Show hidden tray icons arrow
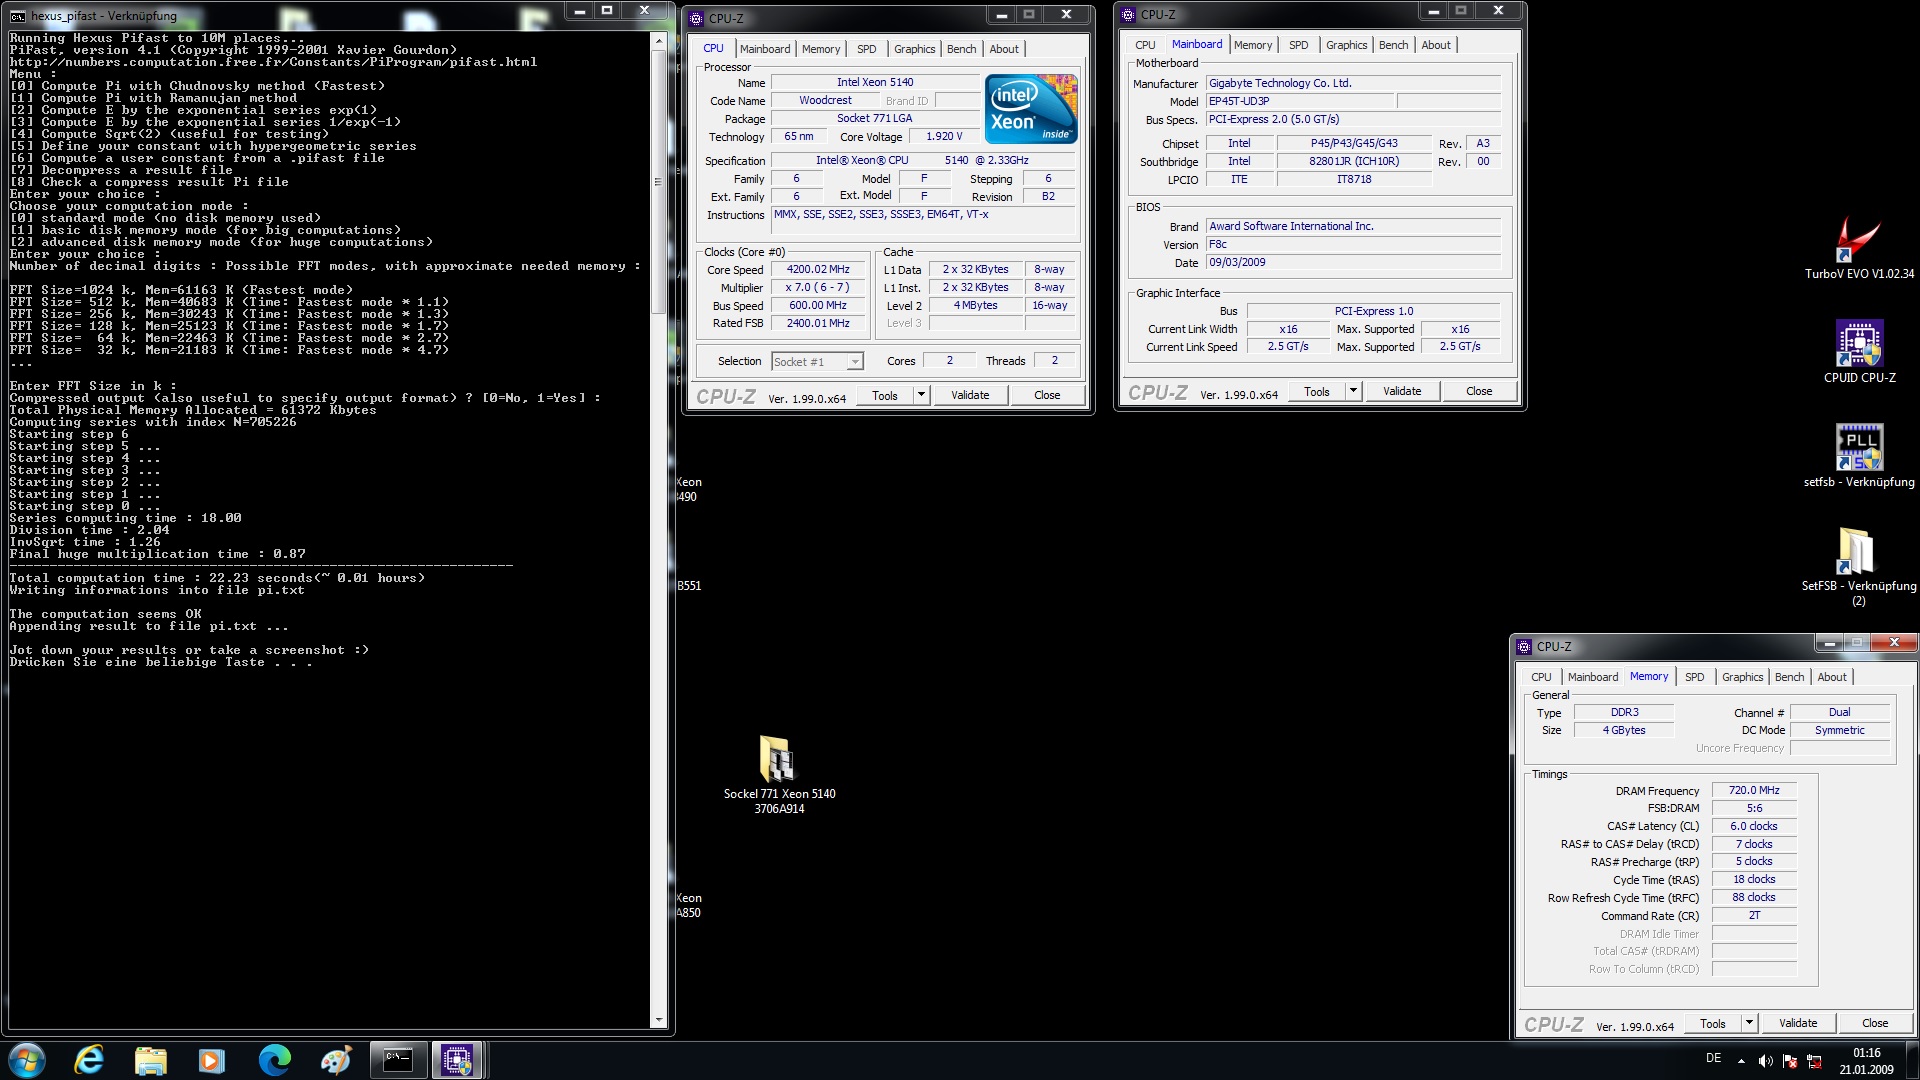The height and width of the screenshot is (1080, 1920). (1741, 1061)
